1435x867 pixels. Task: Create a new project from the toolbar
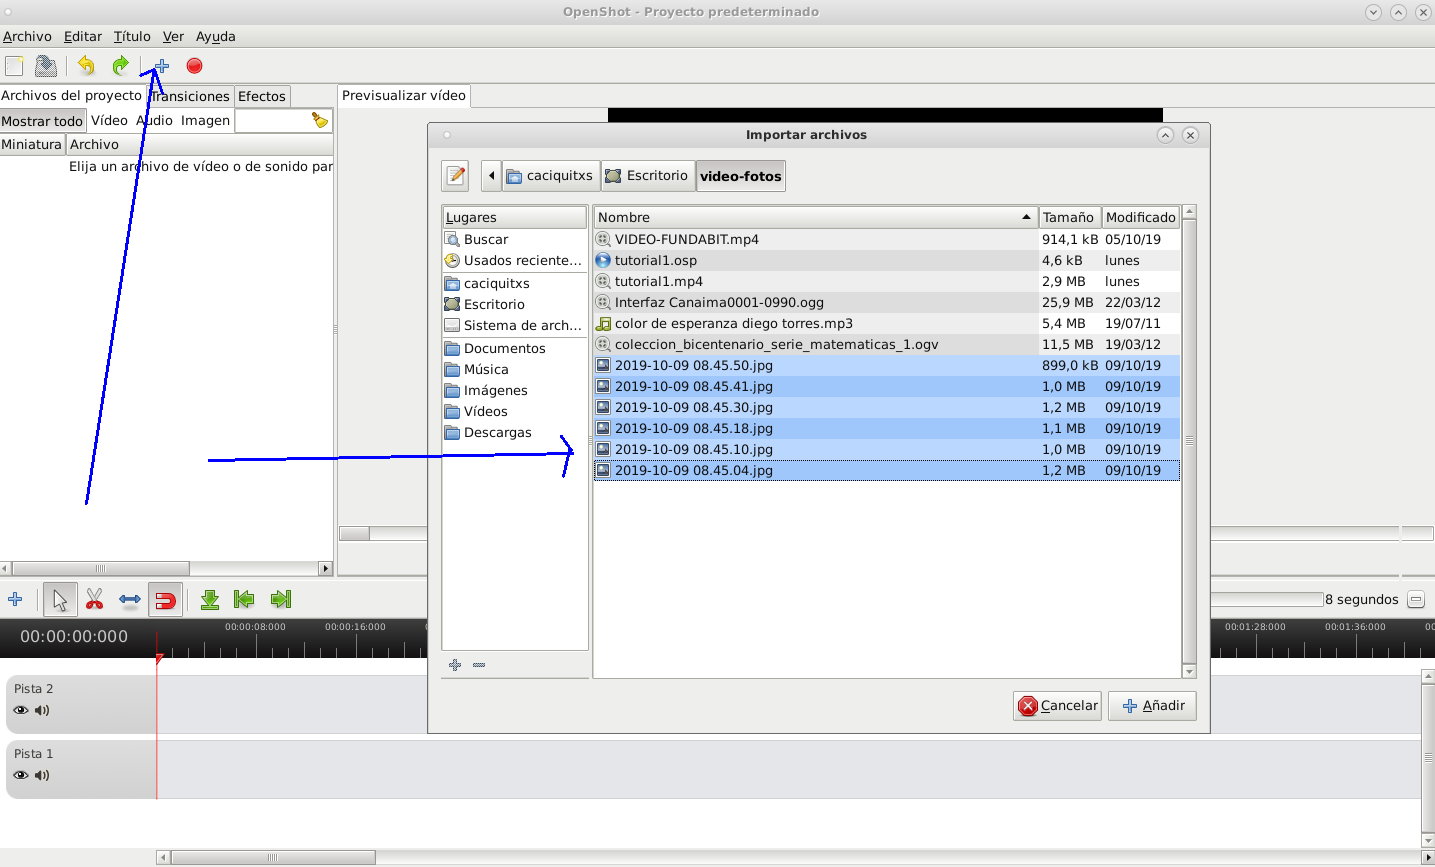coord(14,66)
